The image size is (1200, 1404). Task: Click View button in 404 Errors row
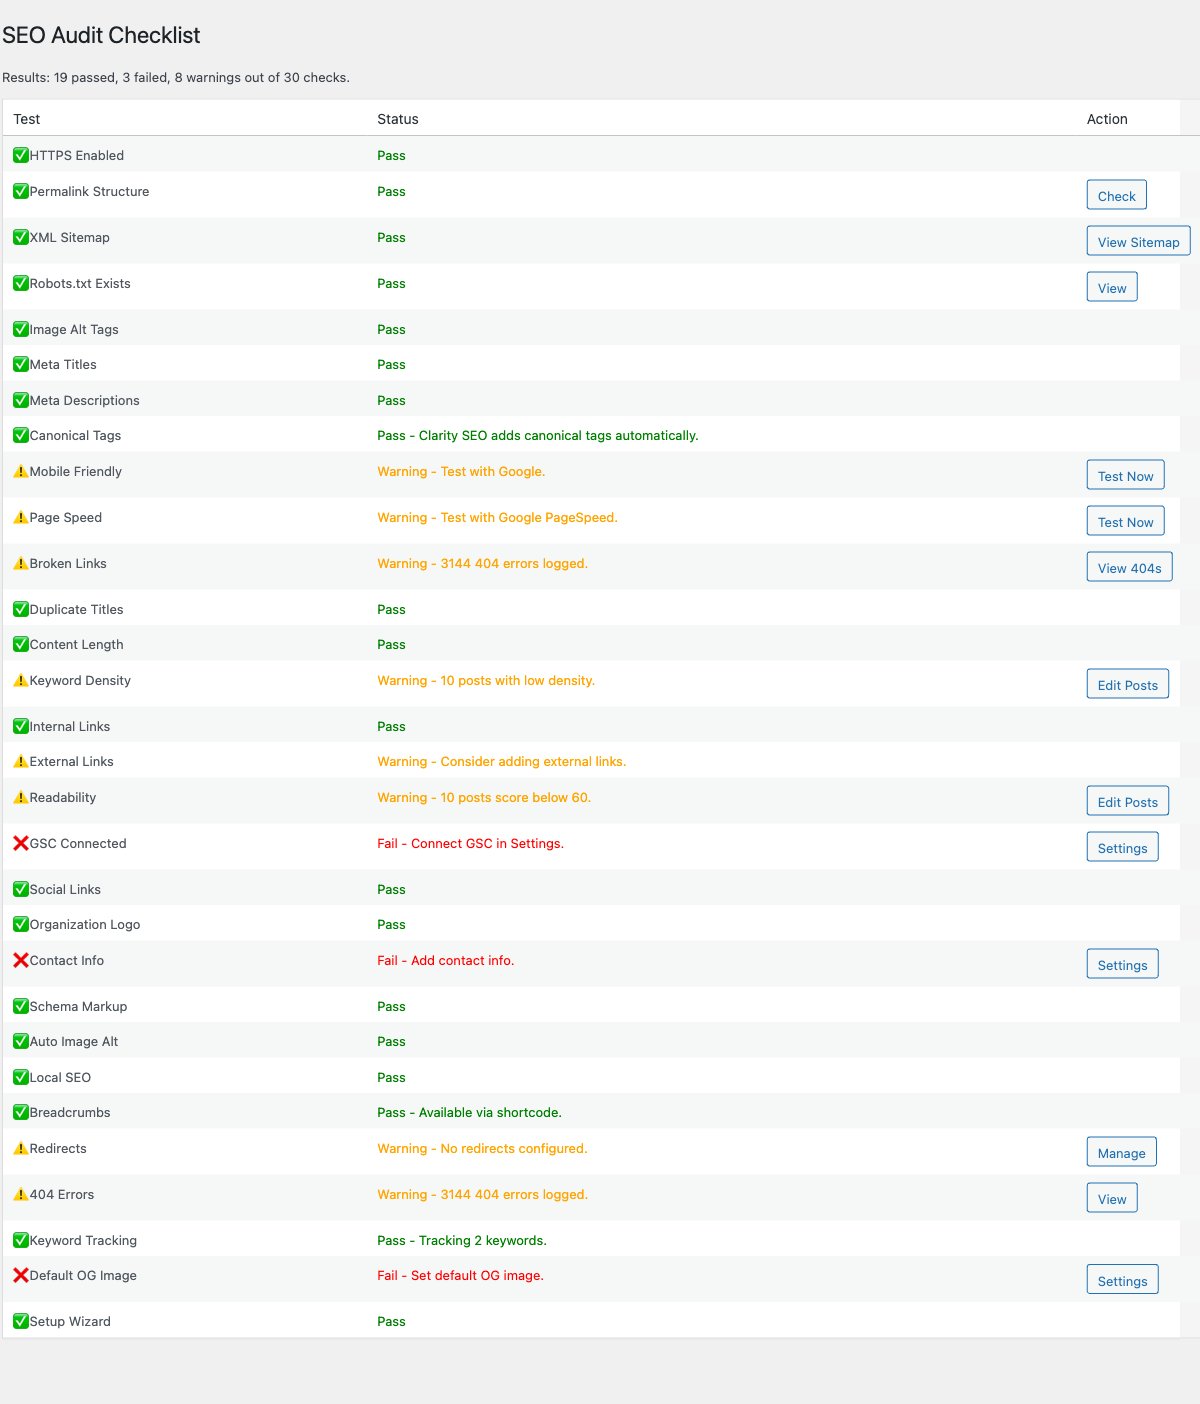(x=1112, y=1198)
